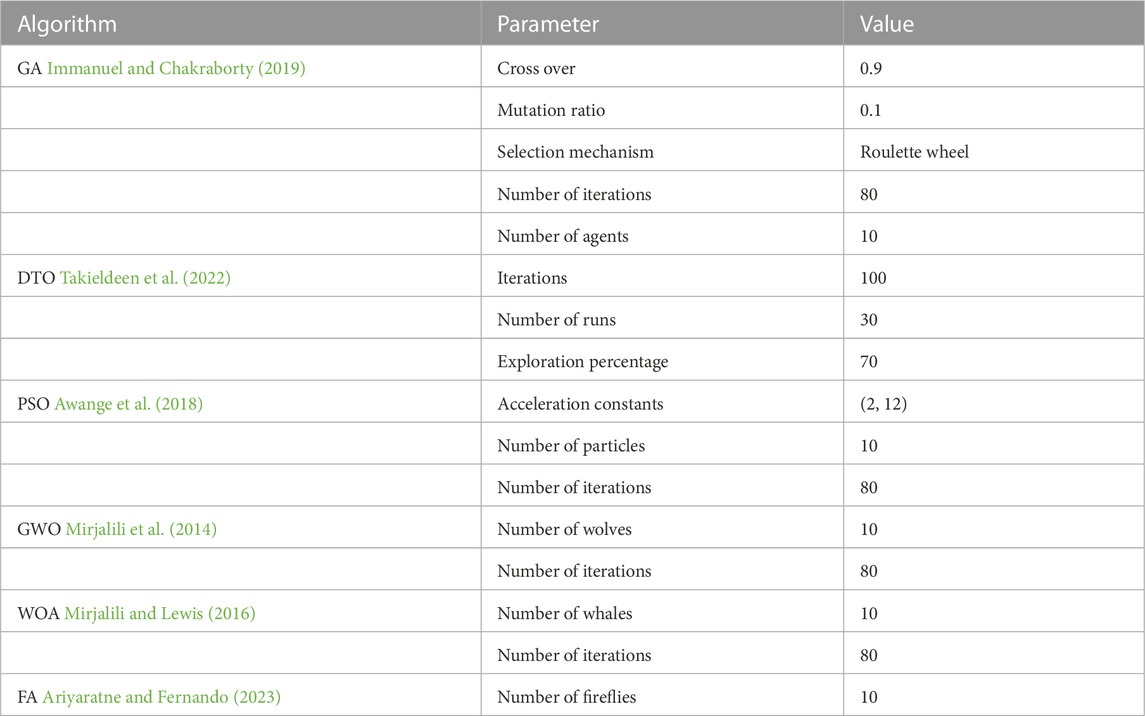Select the Exploration percentage cell

point(662,360)
